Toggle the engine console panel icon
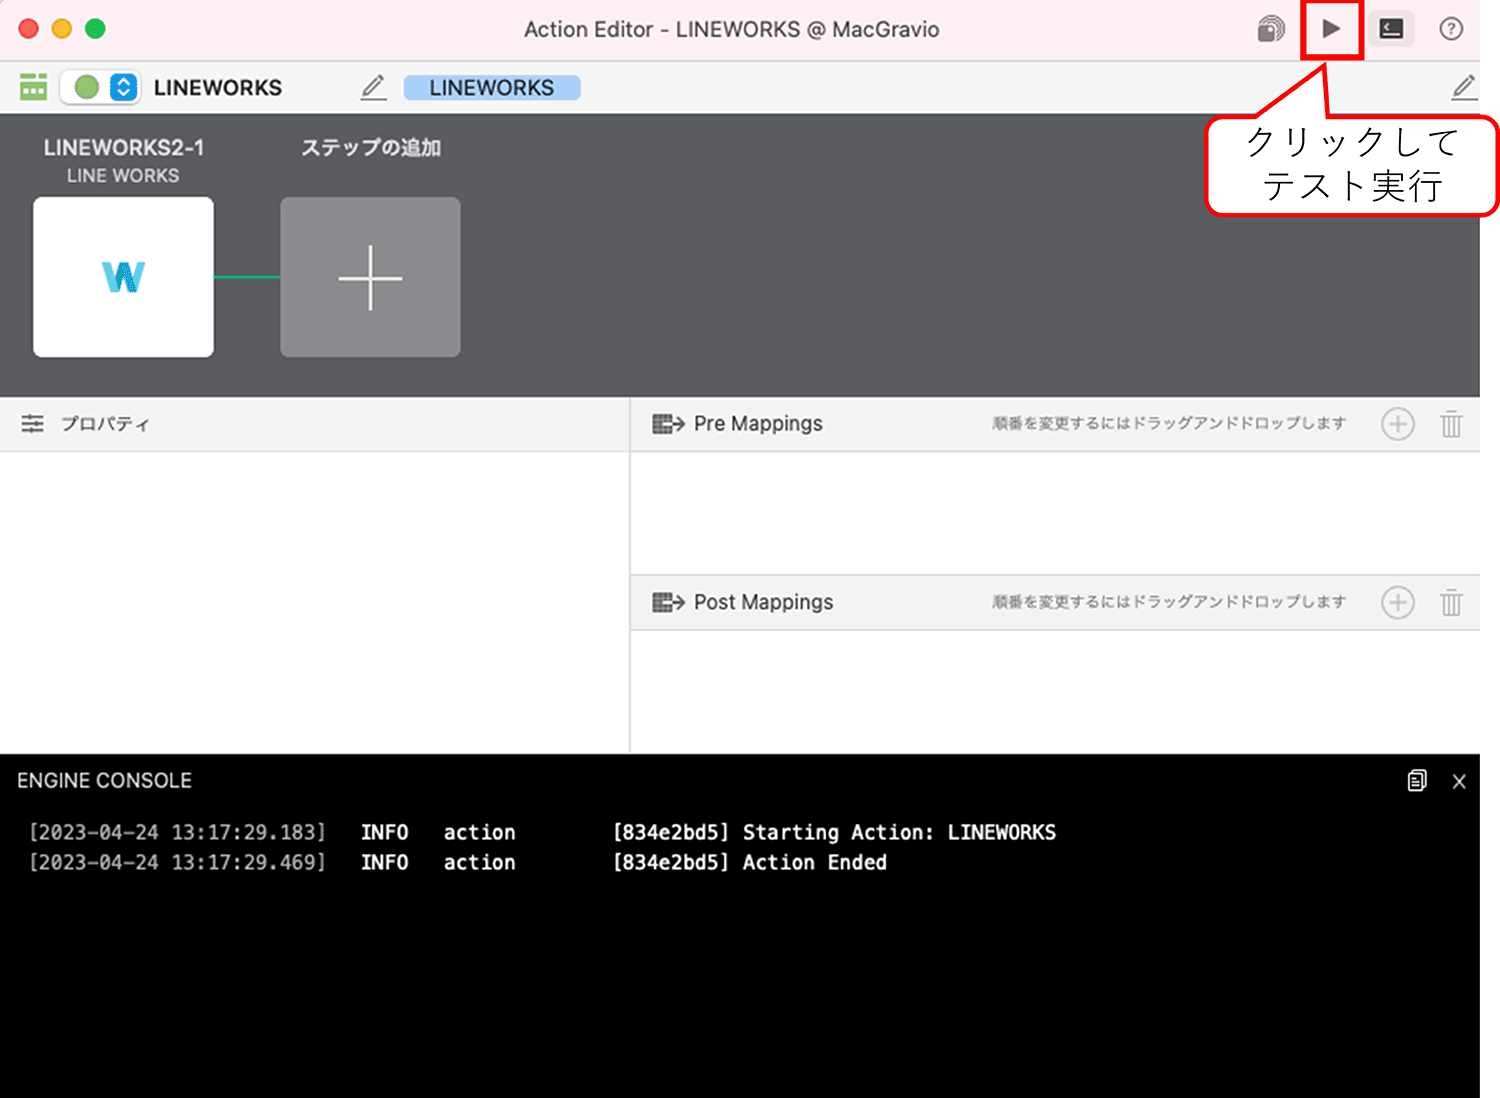The height and width of the screenshot is (1098, 1500). click(x=1391, y=29)
